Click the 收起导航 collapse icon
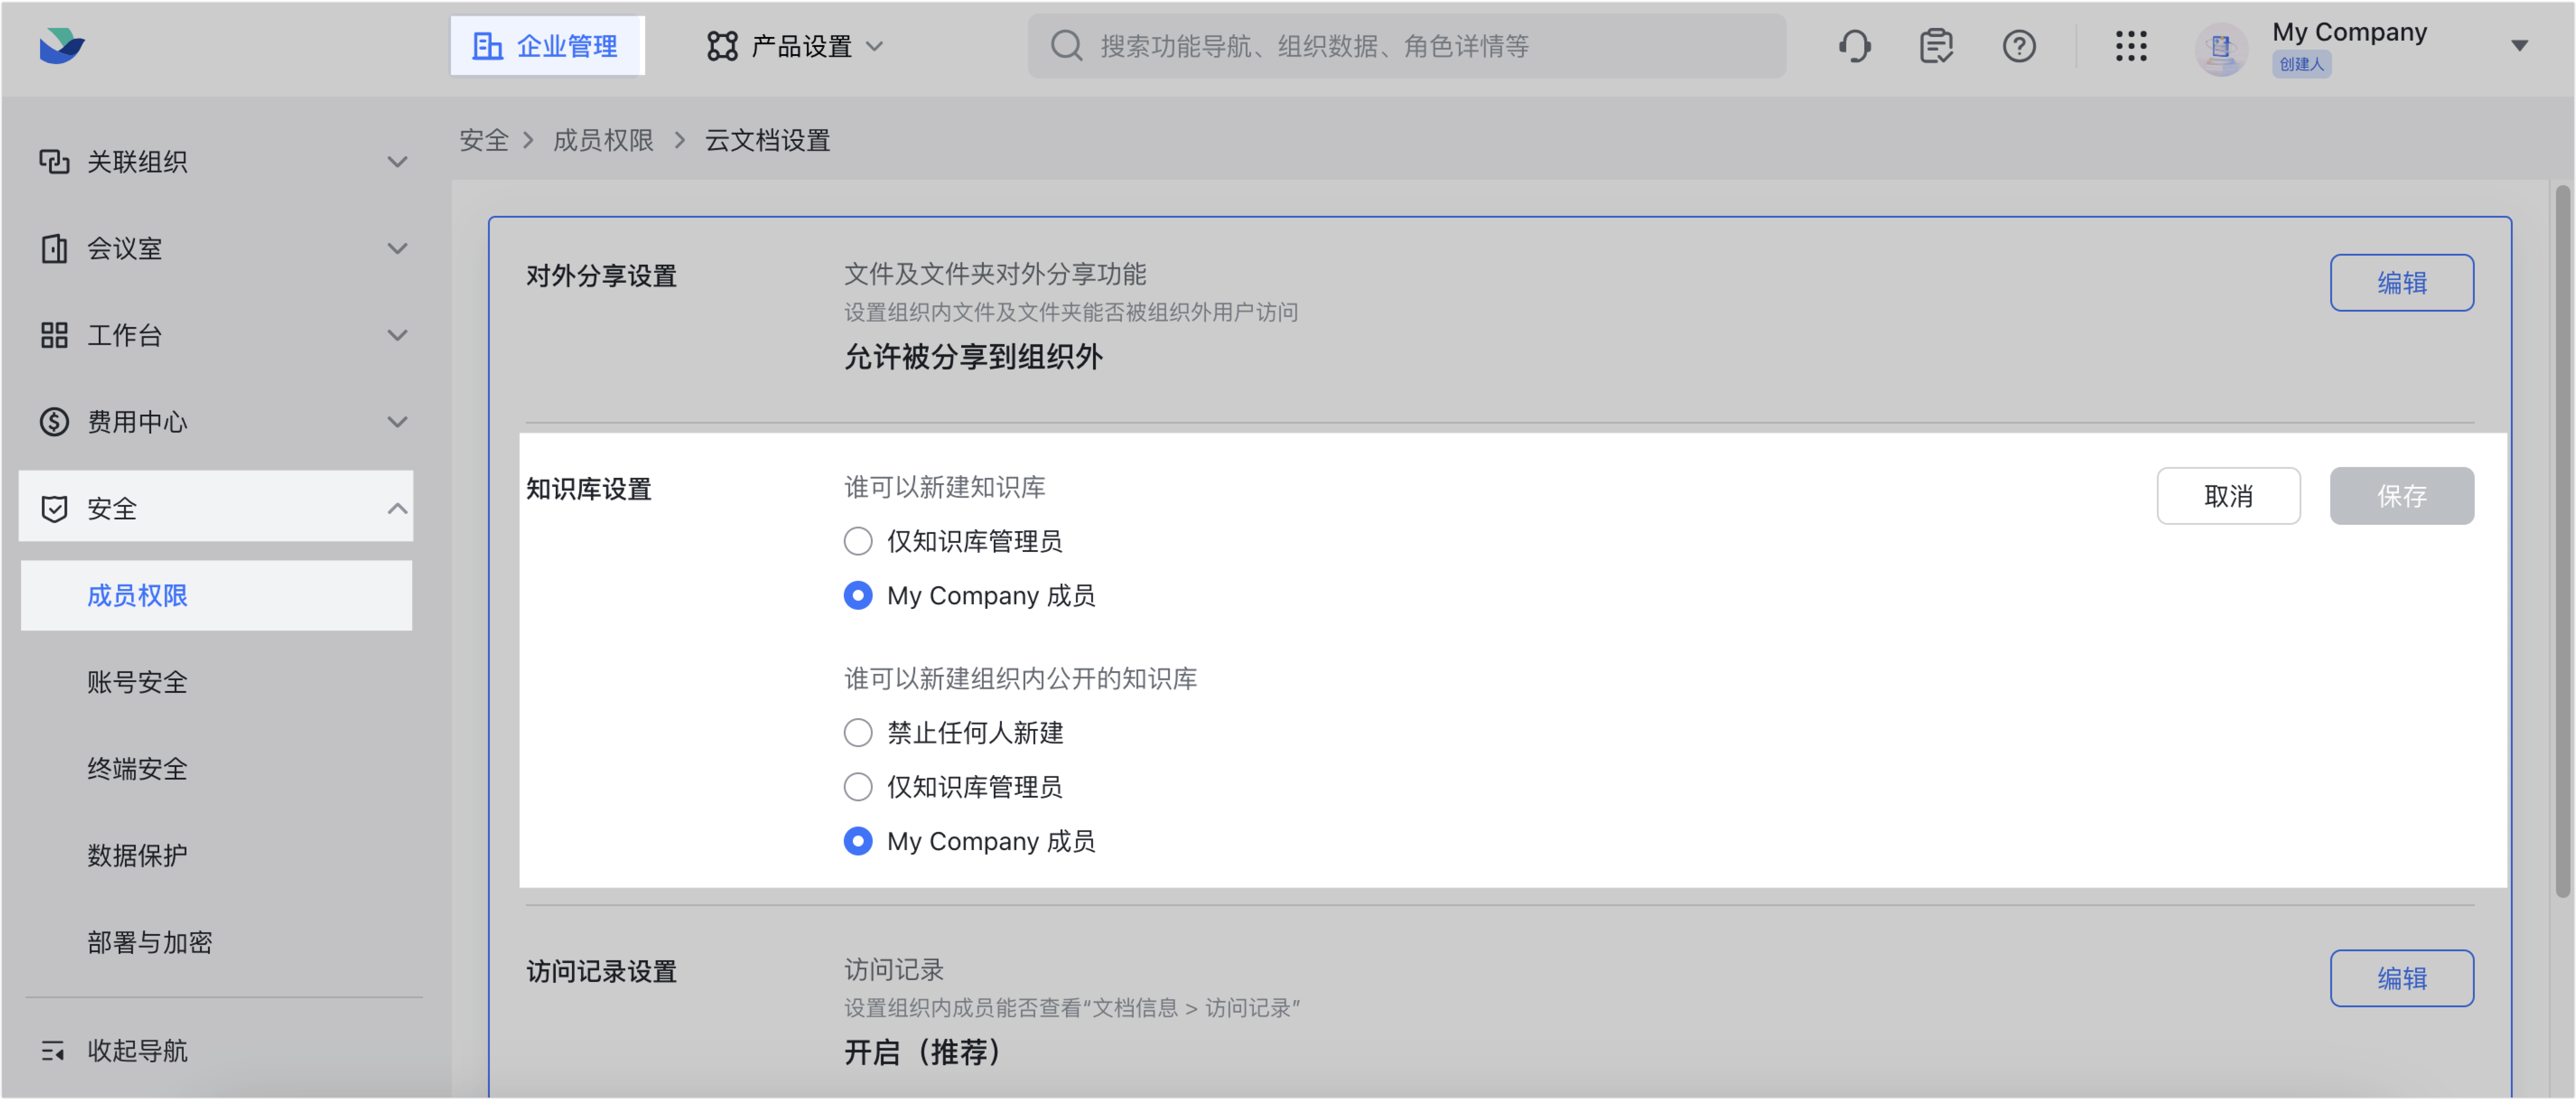Viewport: 2576px width, 1099px height. tap(53, 1051)
